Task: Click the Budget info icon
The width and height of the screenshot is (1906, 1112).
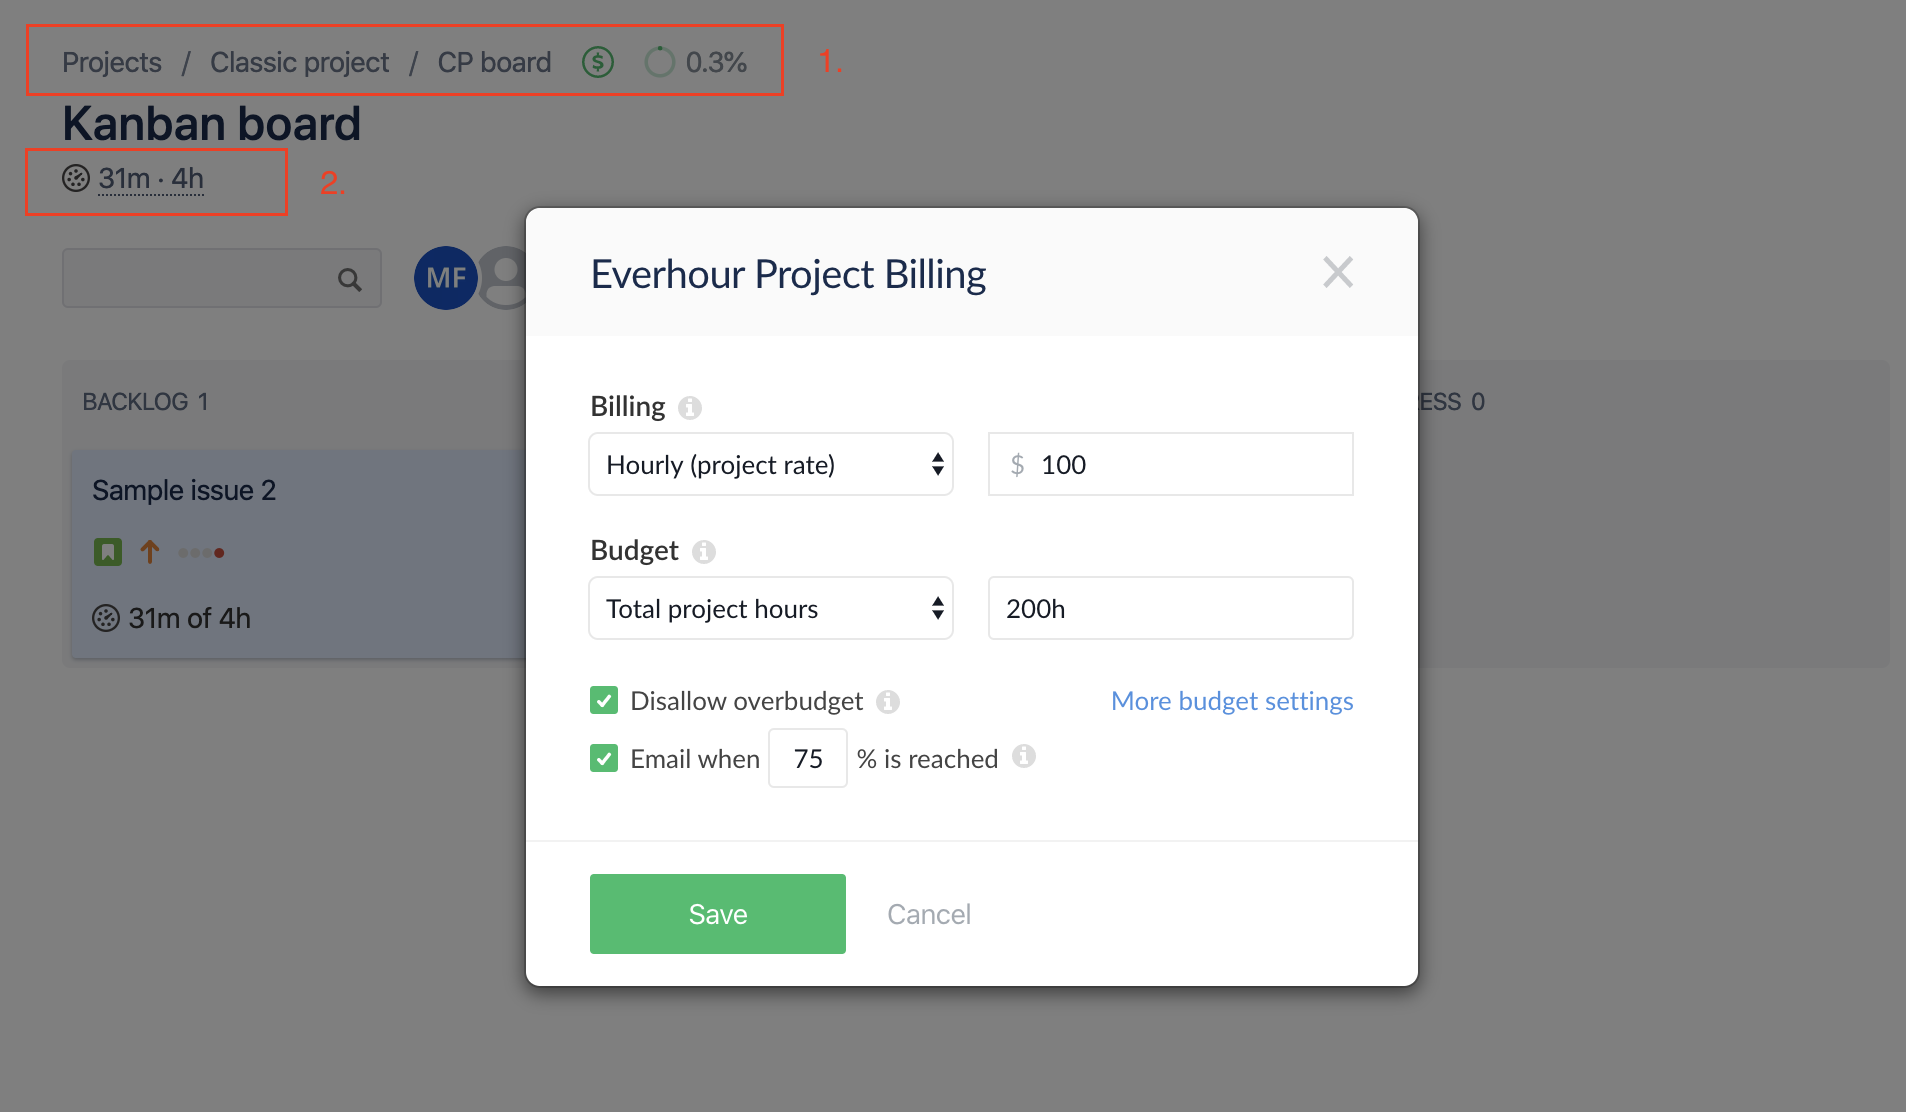Action: (x=704, y=552)
